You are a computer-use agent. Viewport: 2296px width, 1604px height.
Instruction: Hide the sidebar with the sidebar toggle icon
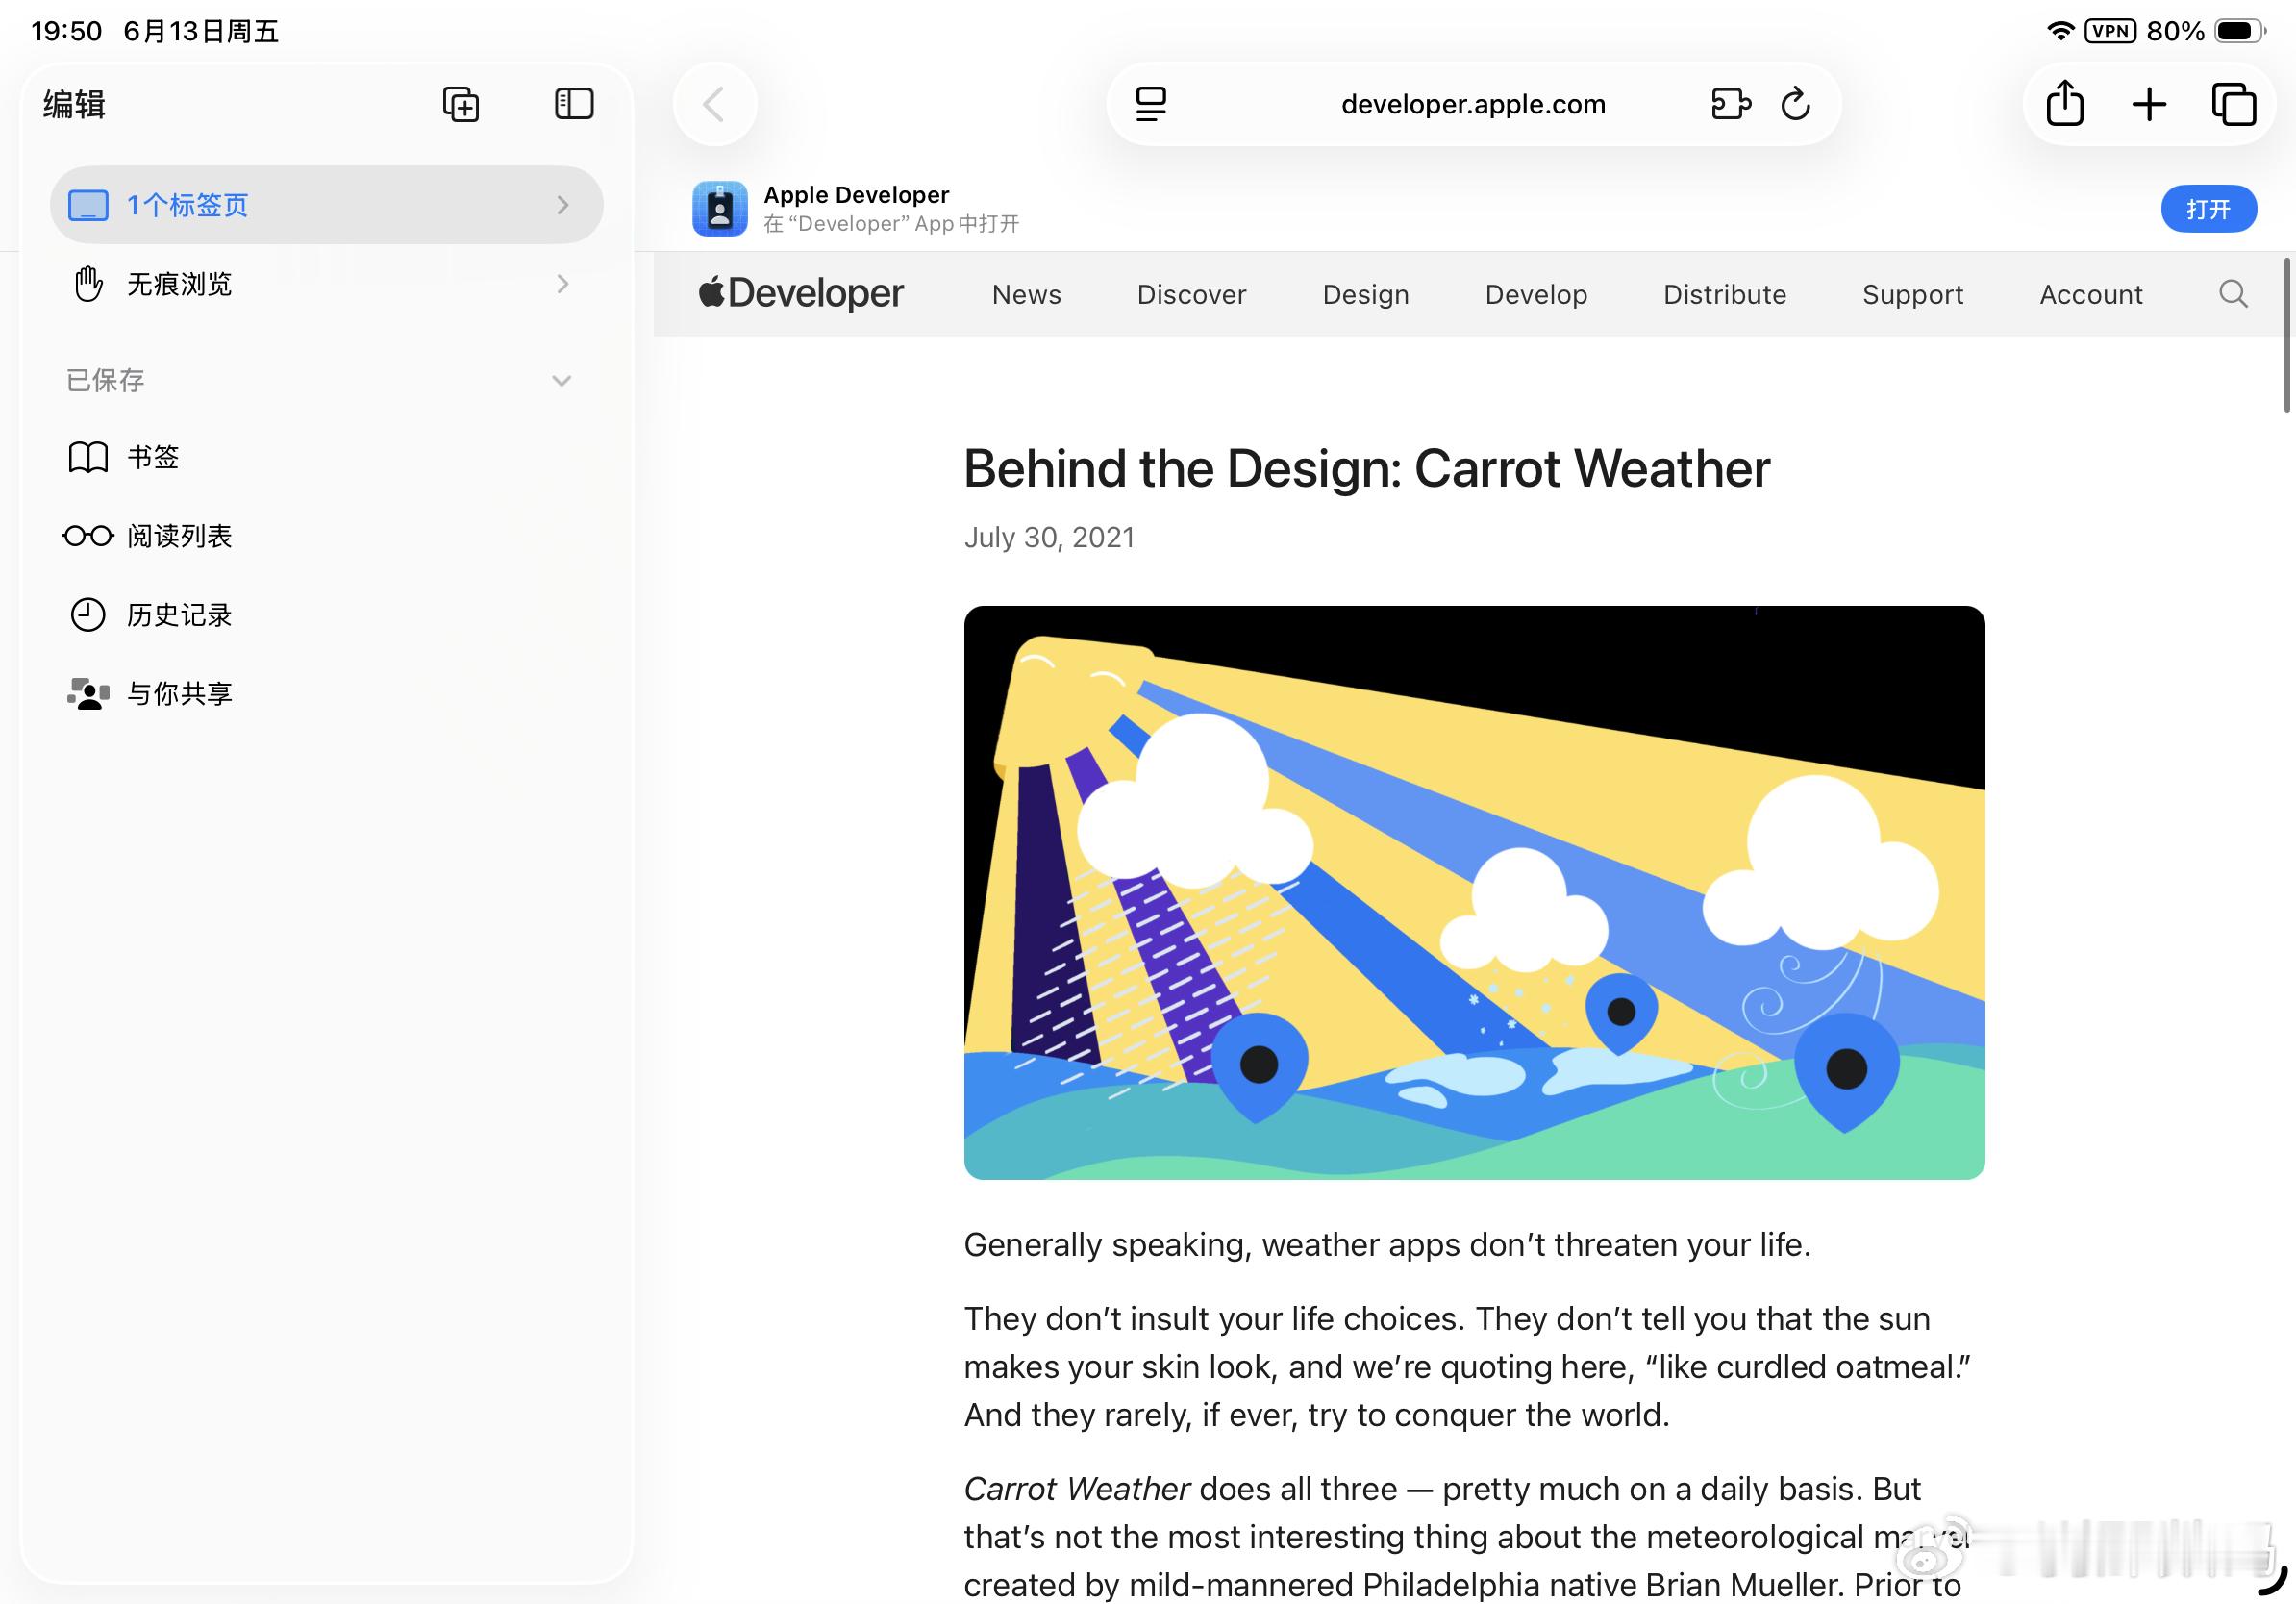(x=574, y=103)
